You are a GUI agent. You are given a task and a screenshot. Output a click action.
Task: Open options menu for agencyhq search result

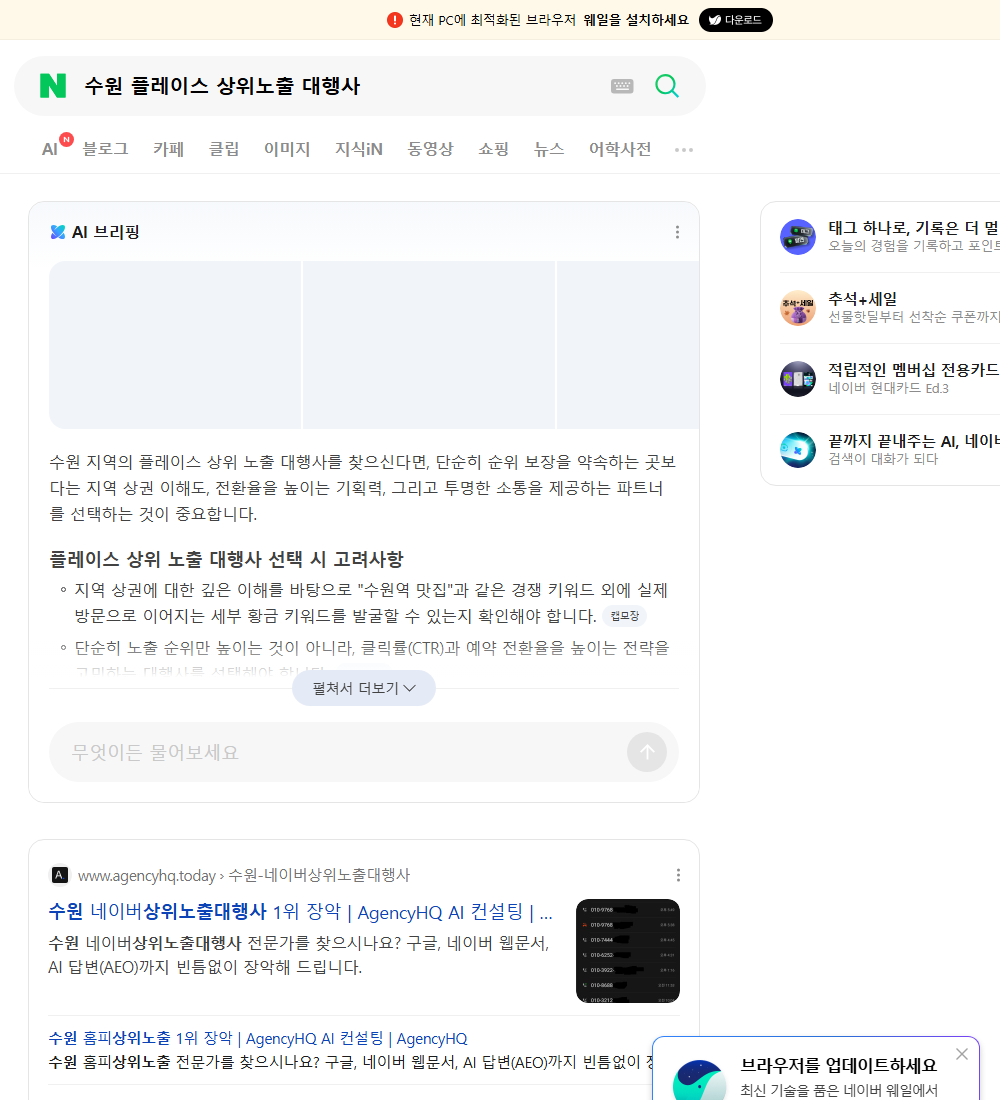point(678,875)
